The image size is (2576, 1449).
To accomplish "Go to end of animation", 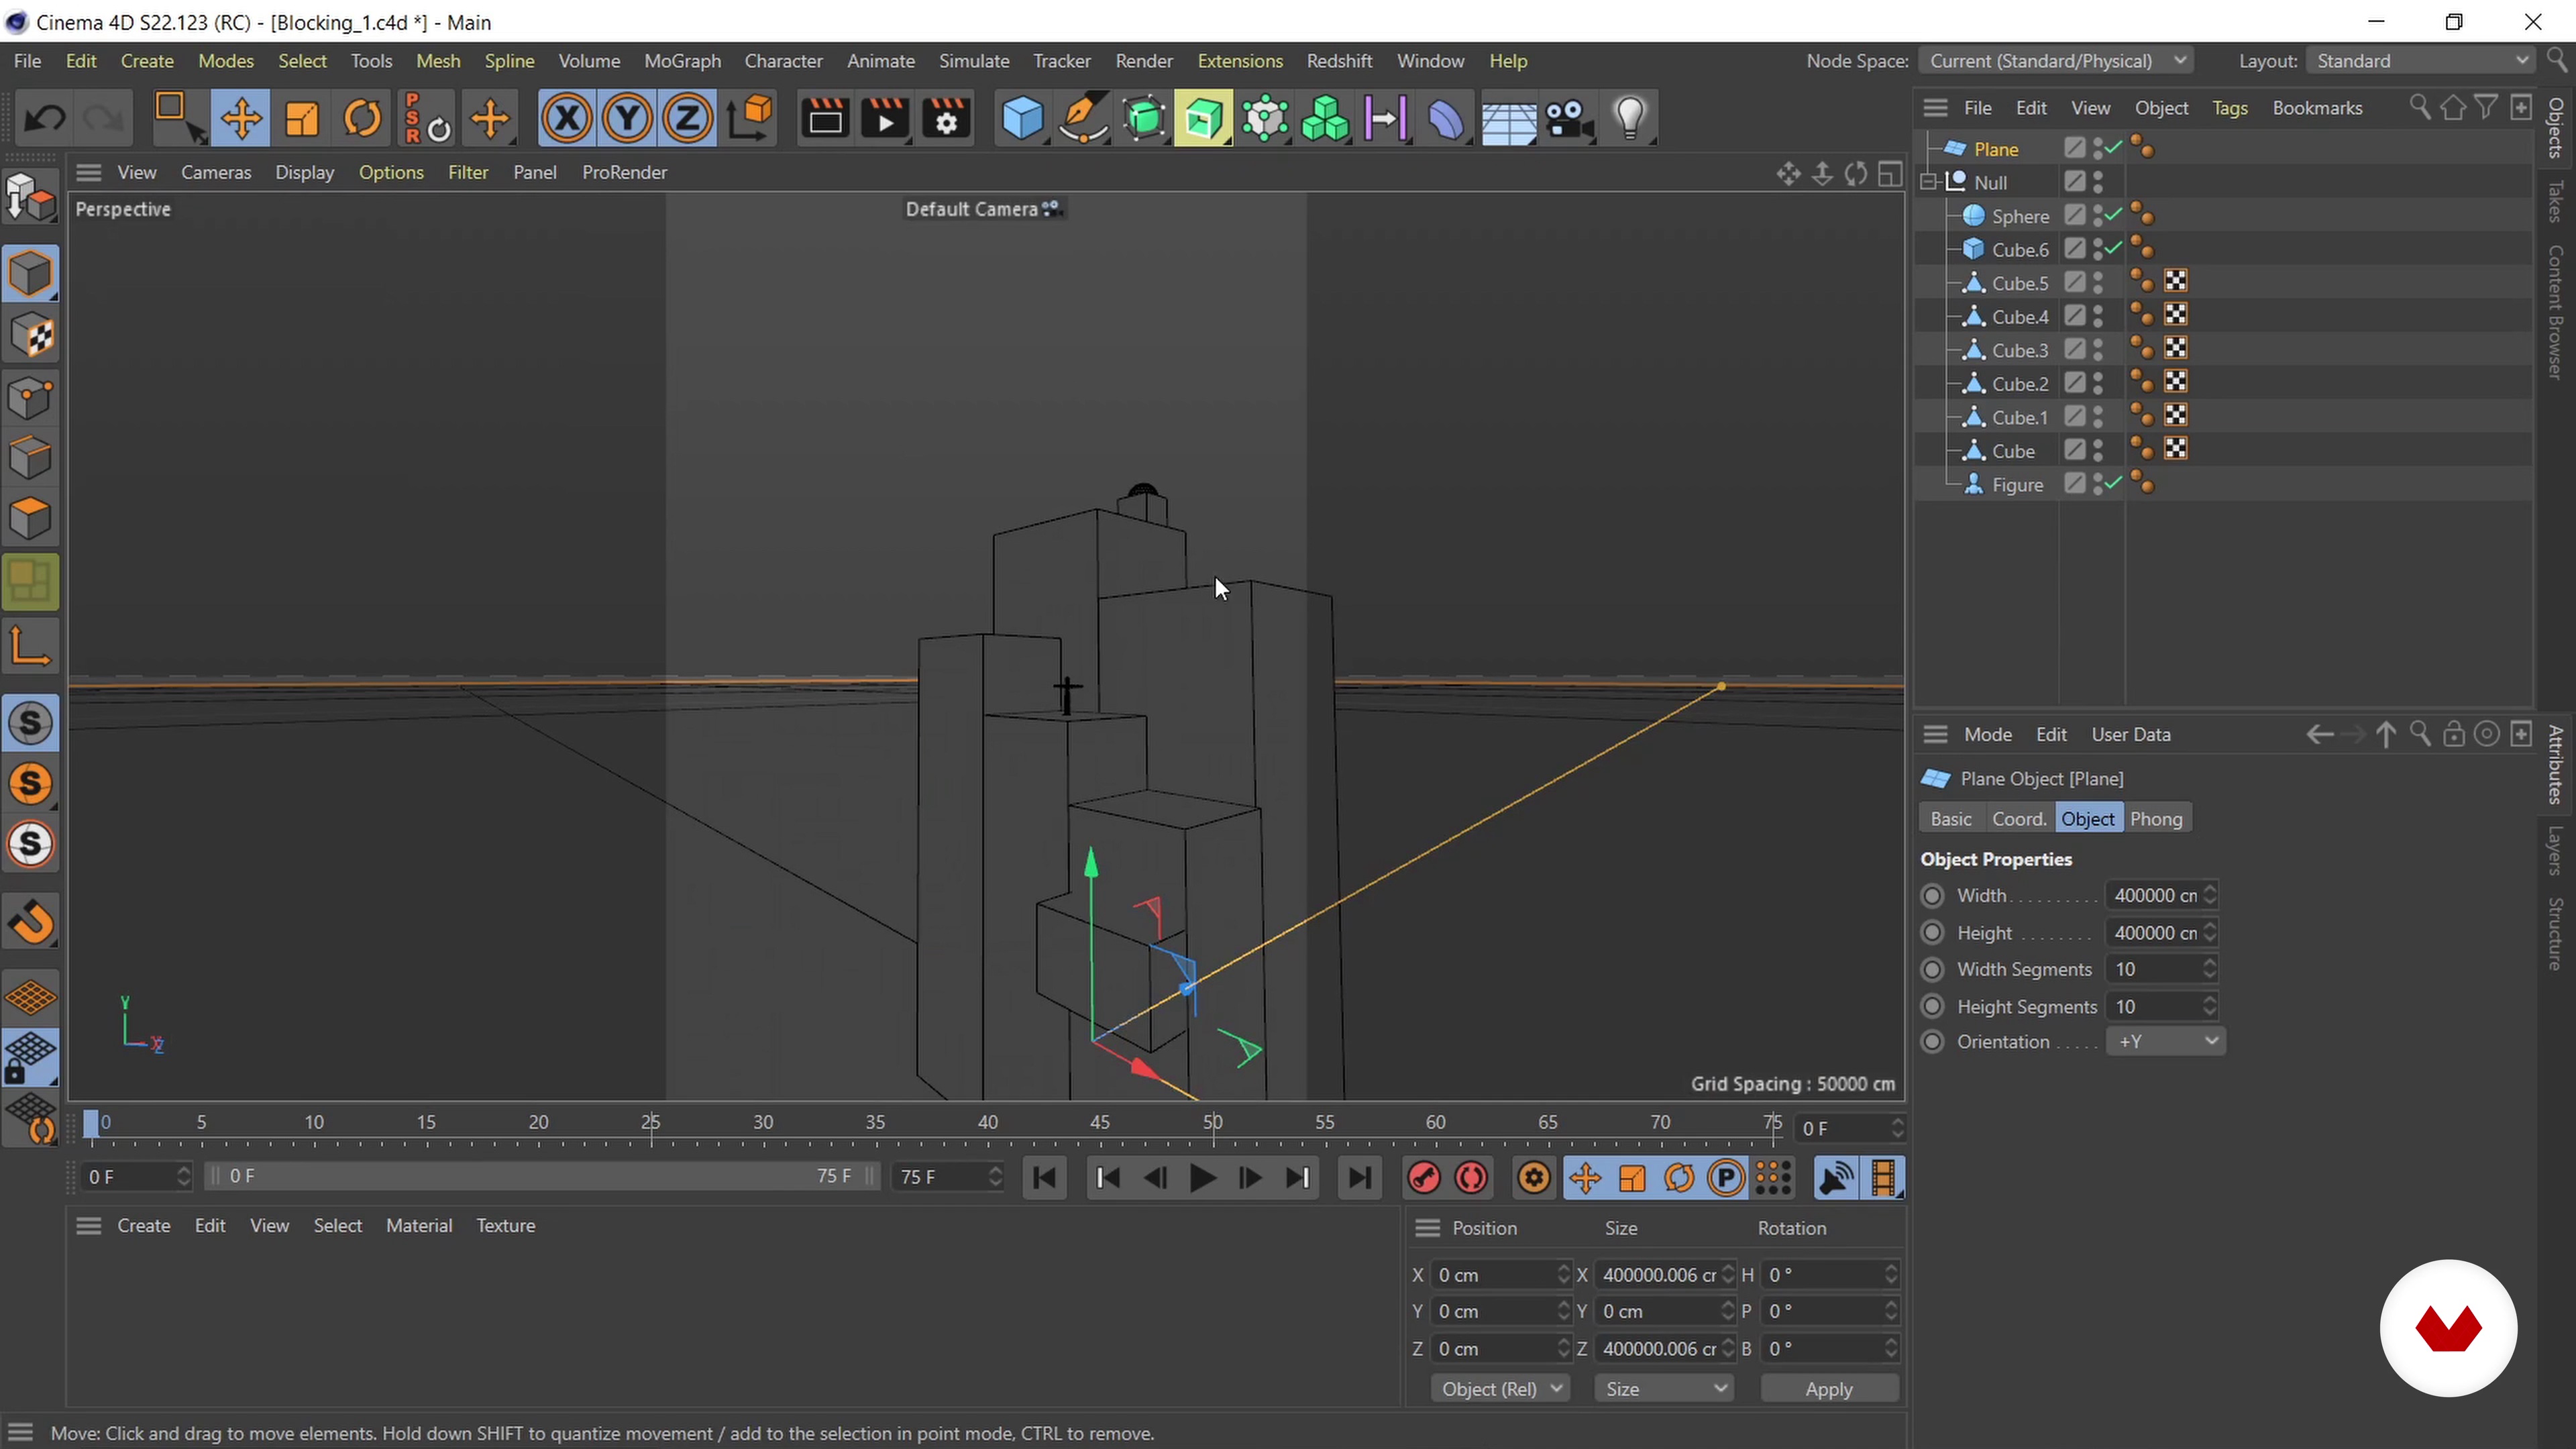I will tap(1359, 1178).
